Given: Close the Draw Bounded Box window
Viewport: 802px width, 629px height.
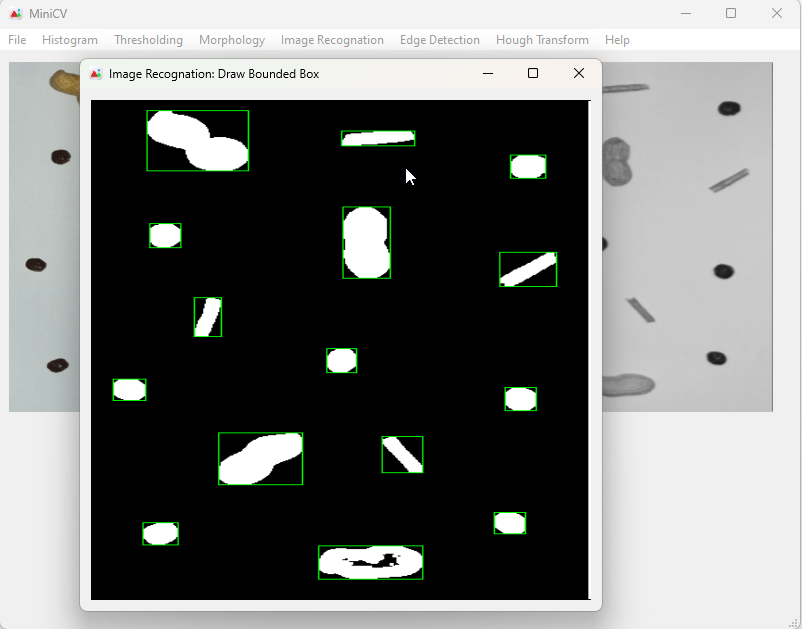Looking at the screenshot, I should tap(578, 73).
